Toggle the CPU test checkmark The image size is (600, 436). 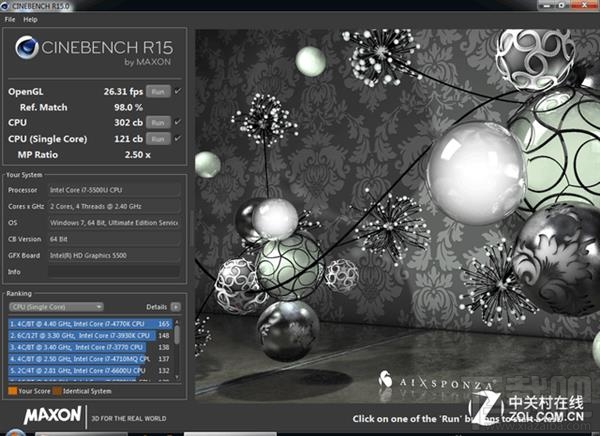(178, 122)
